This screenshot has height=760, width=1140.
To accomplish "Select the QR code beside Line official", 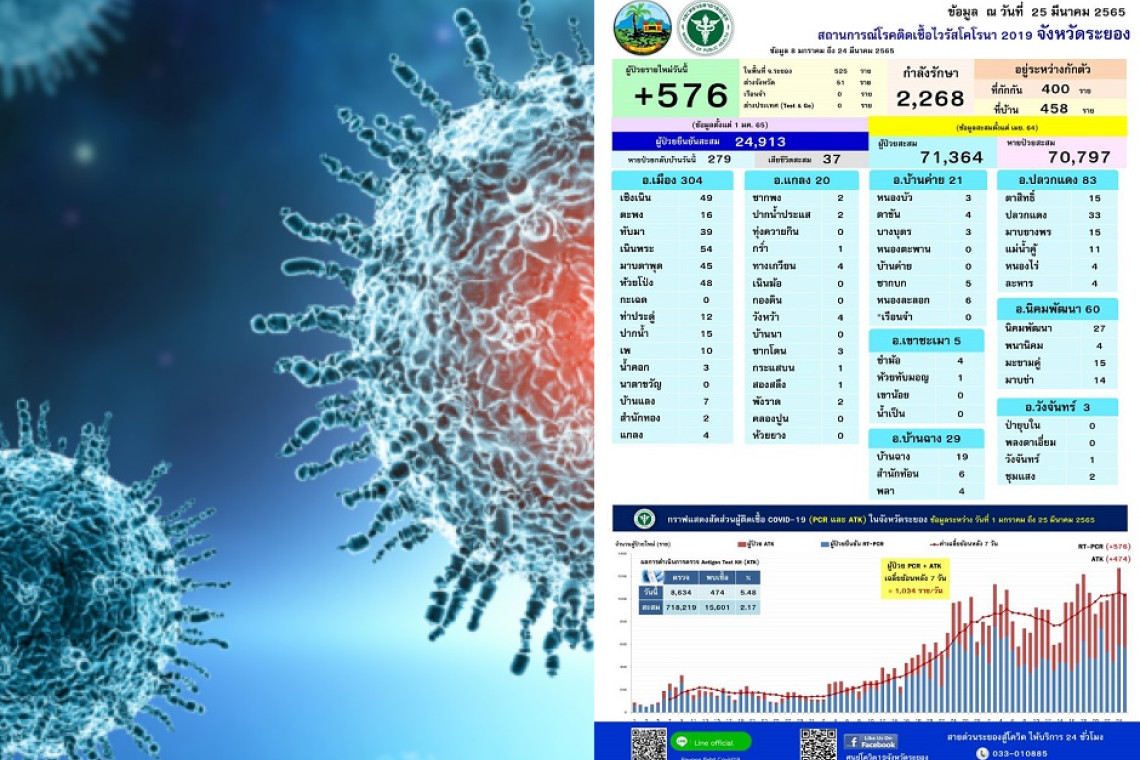I will tap(648, 743).
